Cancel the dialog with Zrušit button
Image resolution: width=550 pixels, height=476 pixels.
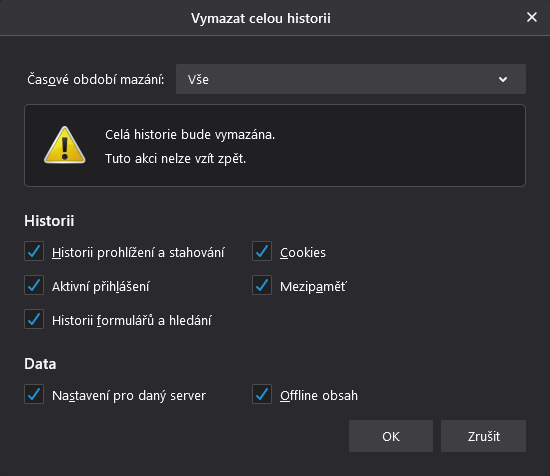point(483,436)
